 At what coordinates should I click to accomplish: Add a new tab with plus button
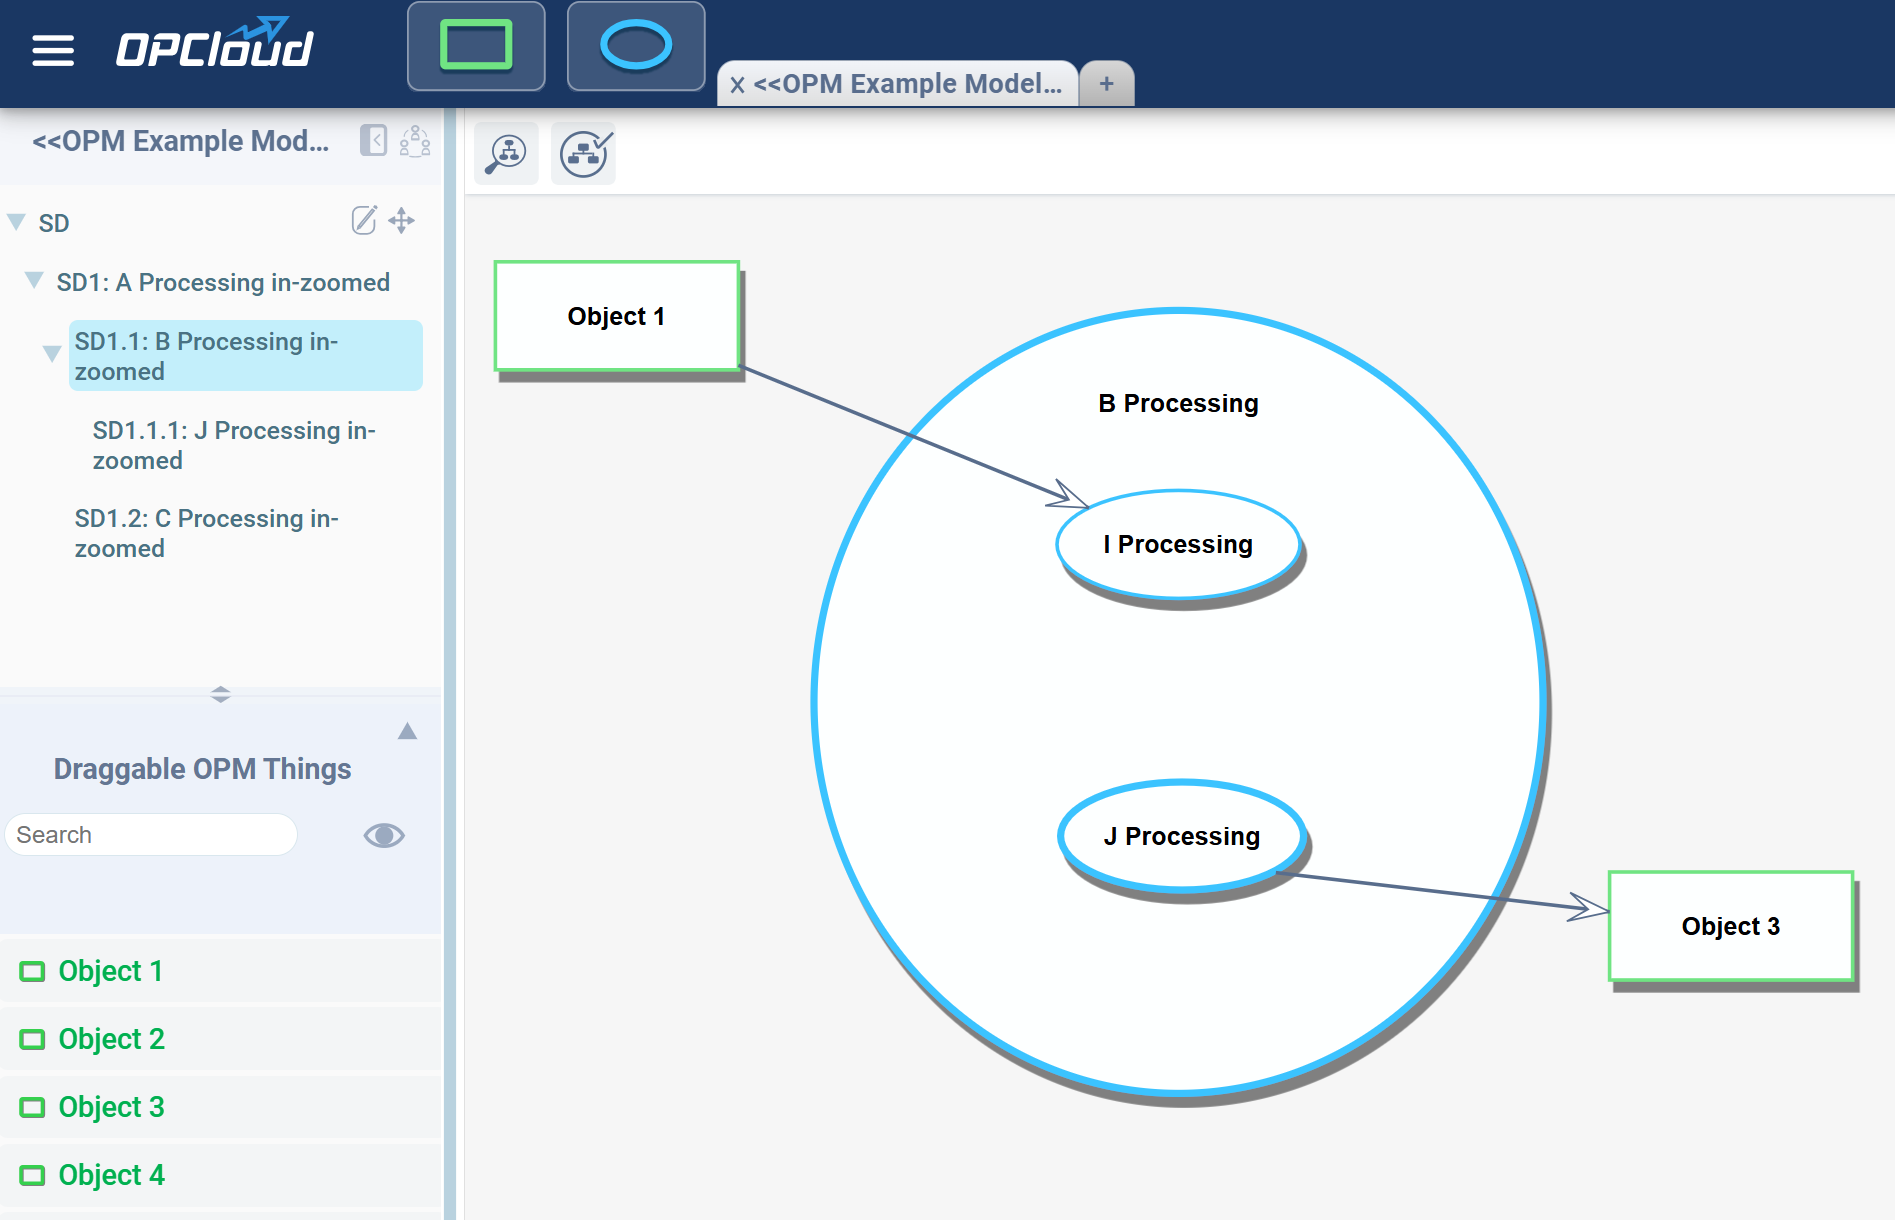tap(1106, 84)
